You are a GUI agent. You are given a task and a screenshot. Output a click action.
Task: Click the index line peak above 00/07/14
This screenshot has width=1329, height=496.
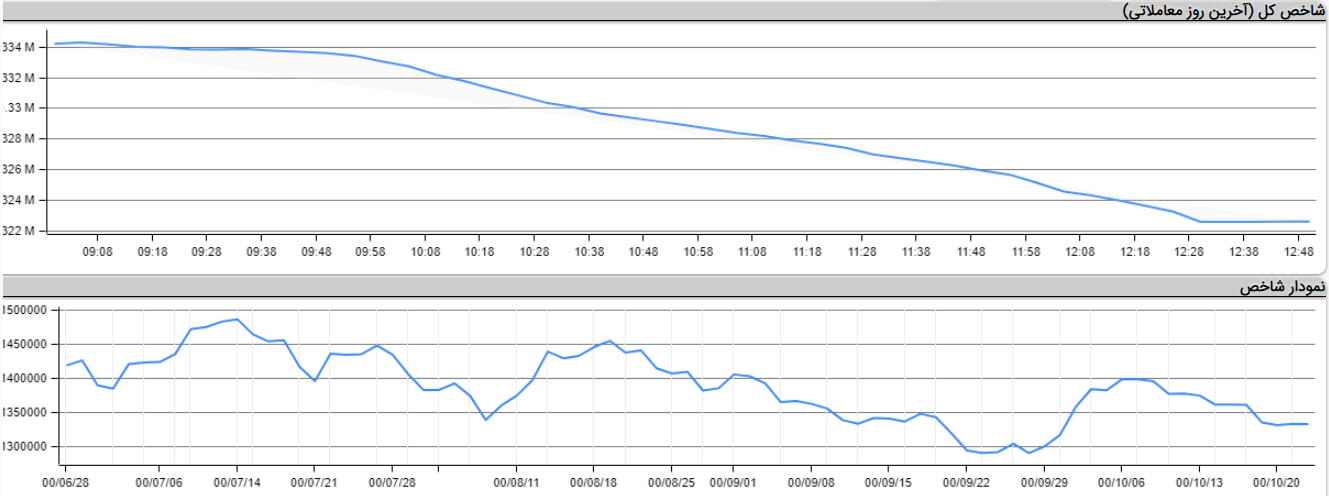coord(237,319)
